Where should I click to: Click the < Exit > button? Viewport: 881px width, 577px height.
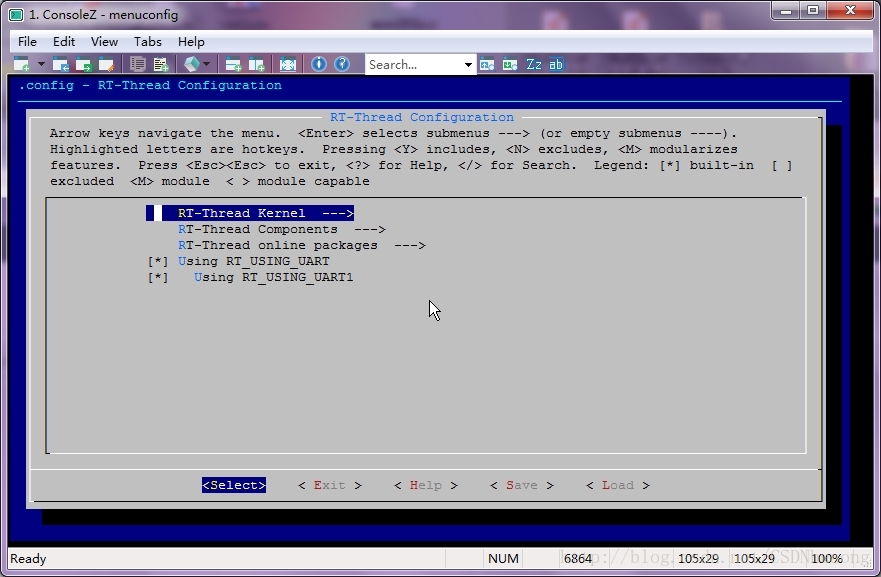[x=330, y=485]
